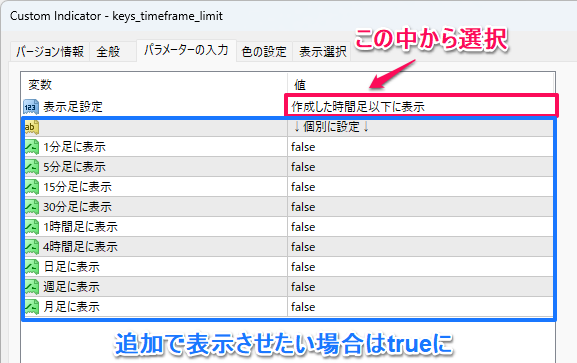Click the icon next to 5分足に表示
The width and height of the screenshot is (577, 363).
point(32,167)
